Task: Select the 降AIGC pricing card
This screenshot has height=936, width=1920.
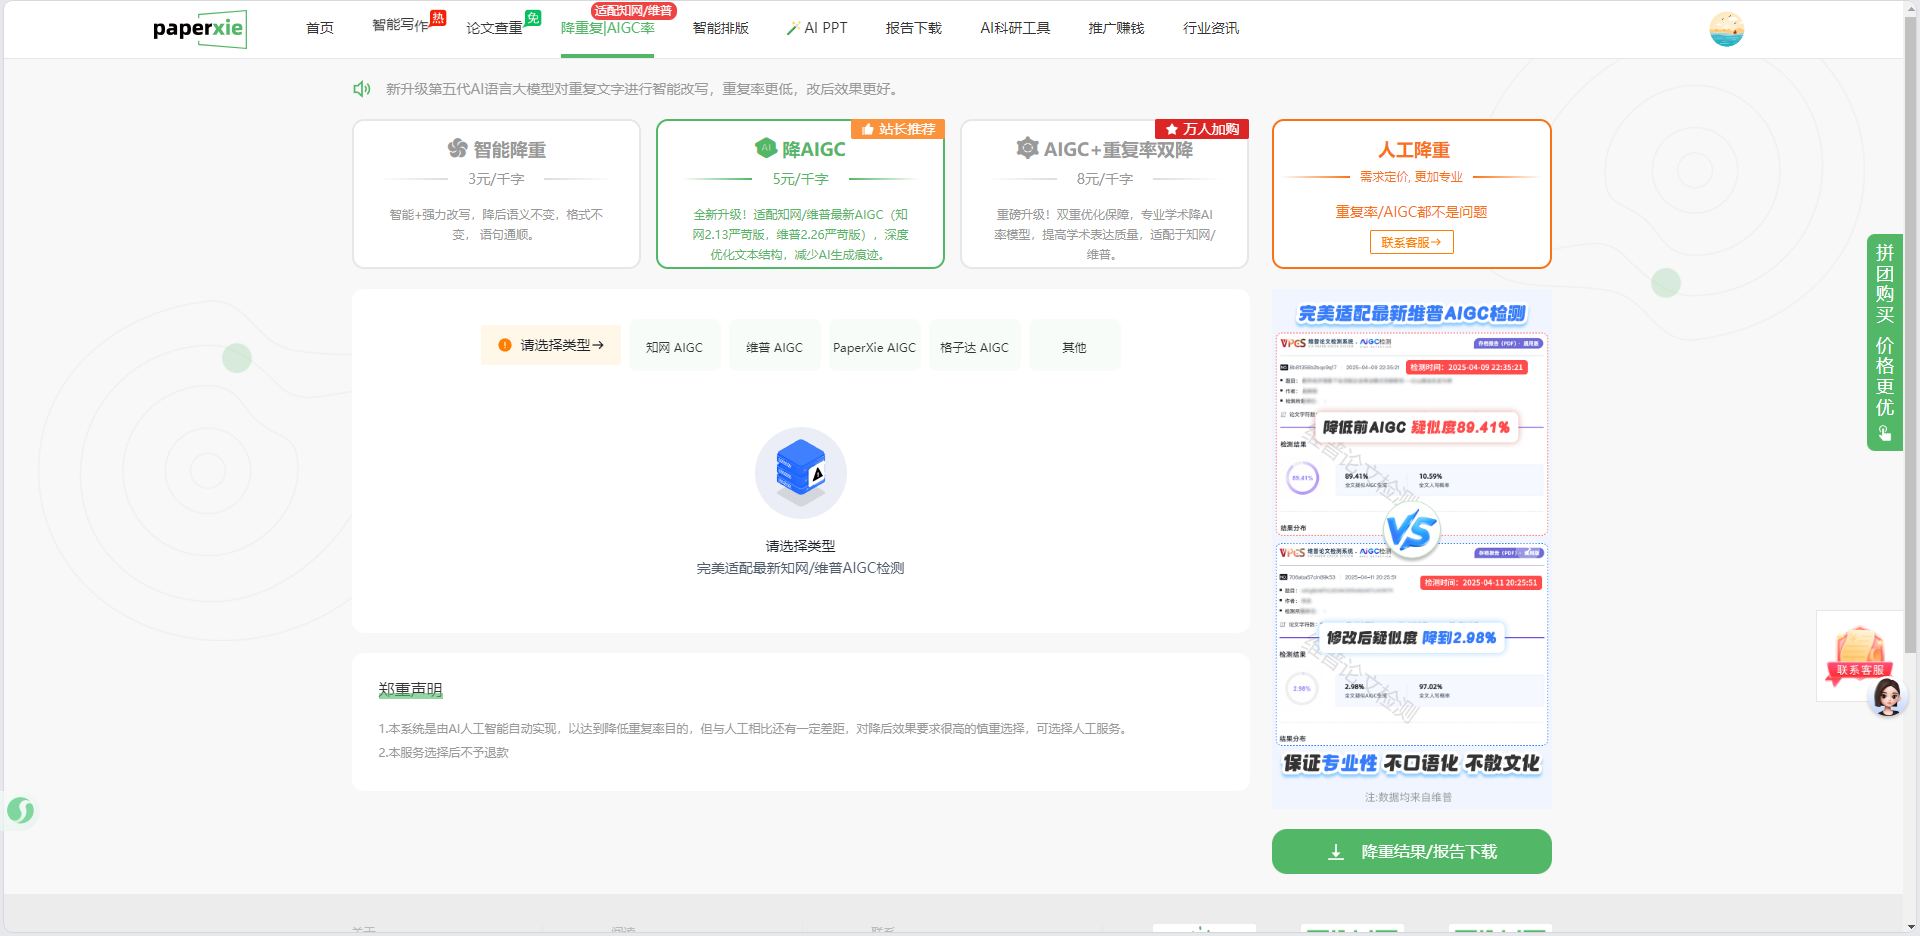Action: pyautogui.click(x=800, y=194)
